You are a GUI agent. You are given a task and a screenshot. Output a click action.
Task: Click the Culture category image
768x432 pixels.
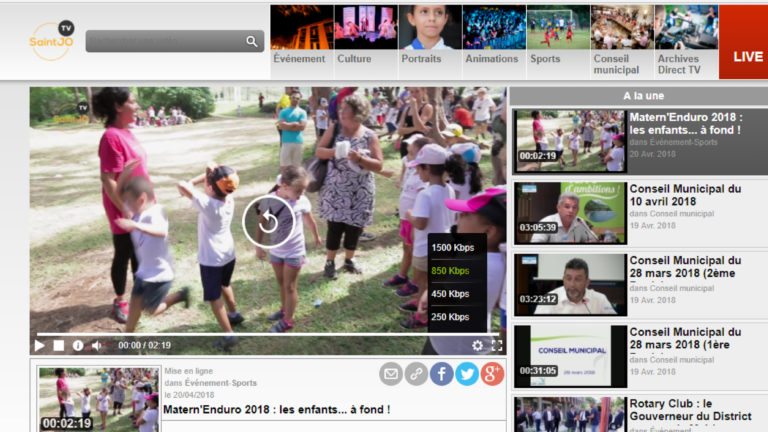pos(366,27)
